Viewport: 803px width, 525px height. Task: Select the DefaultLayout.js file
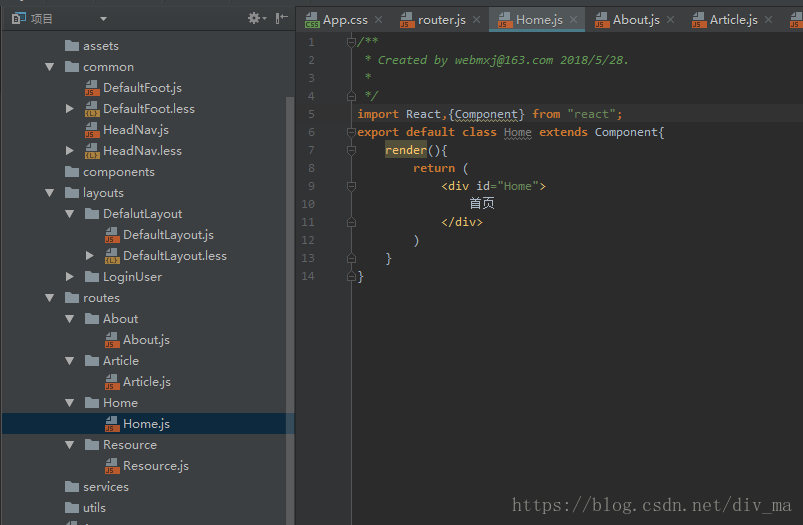pos(159,235)
